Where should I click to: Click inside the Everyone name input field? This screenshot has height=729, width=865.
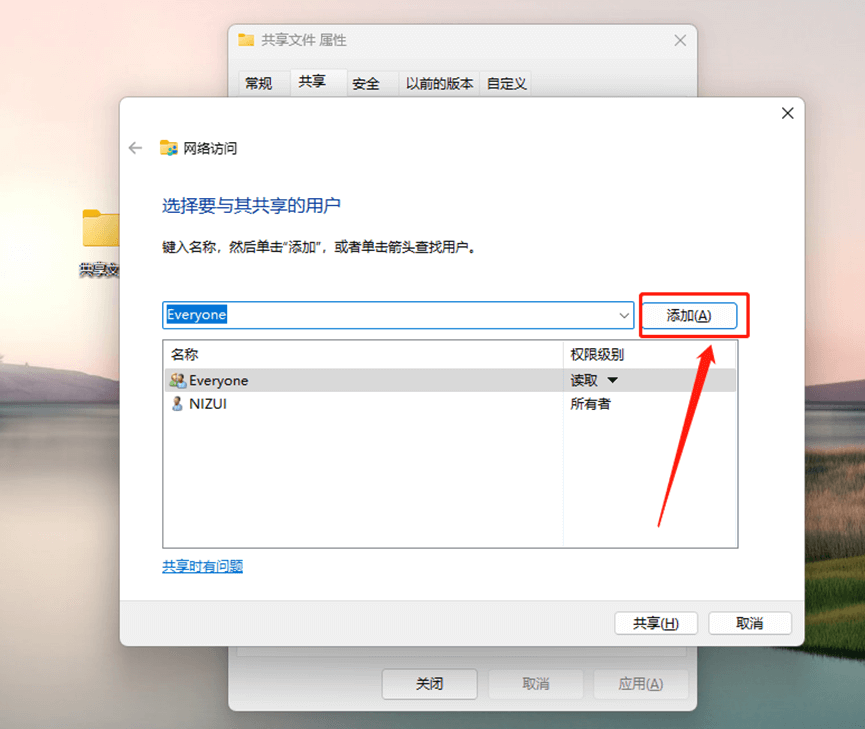(x=350, y=315)
